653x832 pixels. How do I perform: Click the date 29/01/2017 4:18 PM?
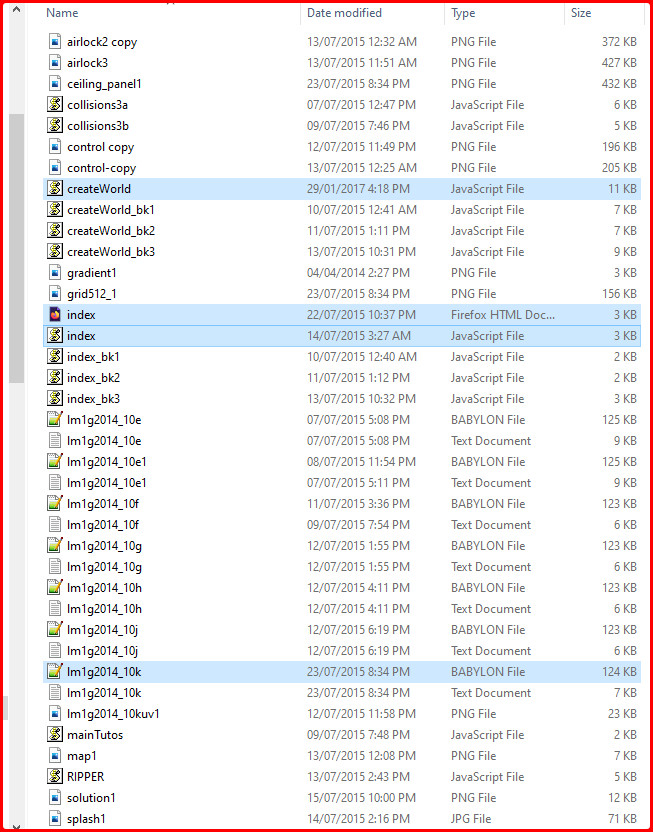361,189
